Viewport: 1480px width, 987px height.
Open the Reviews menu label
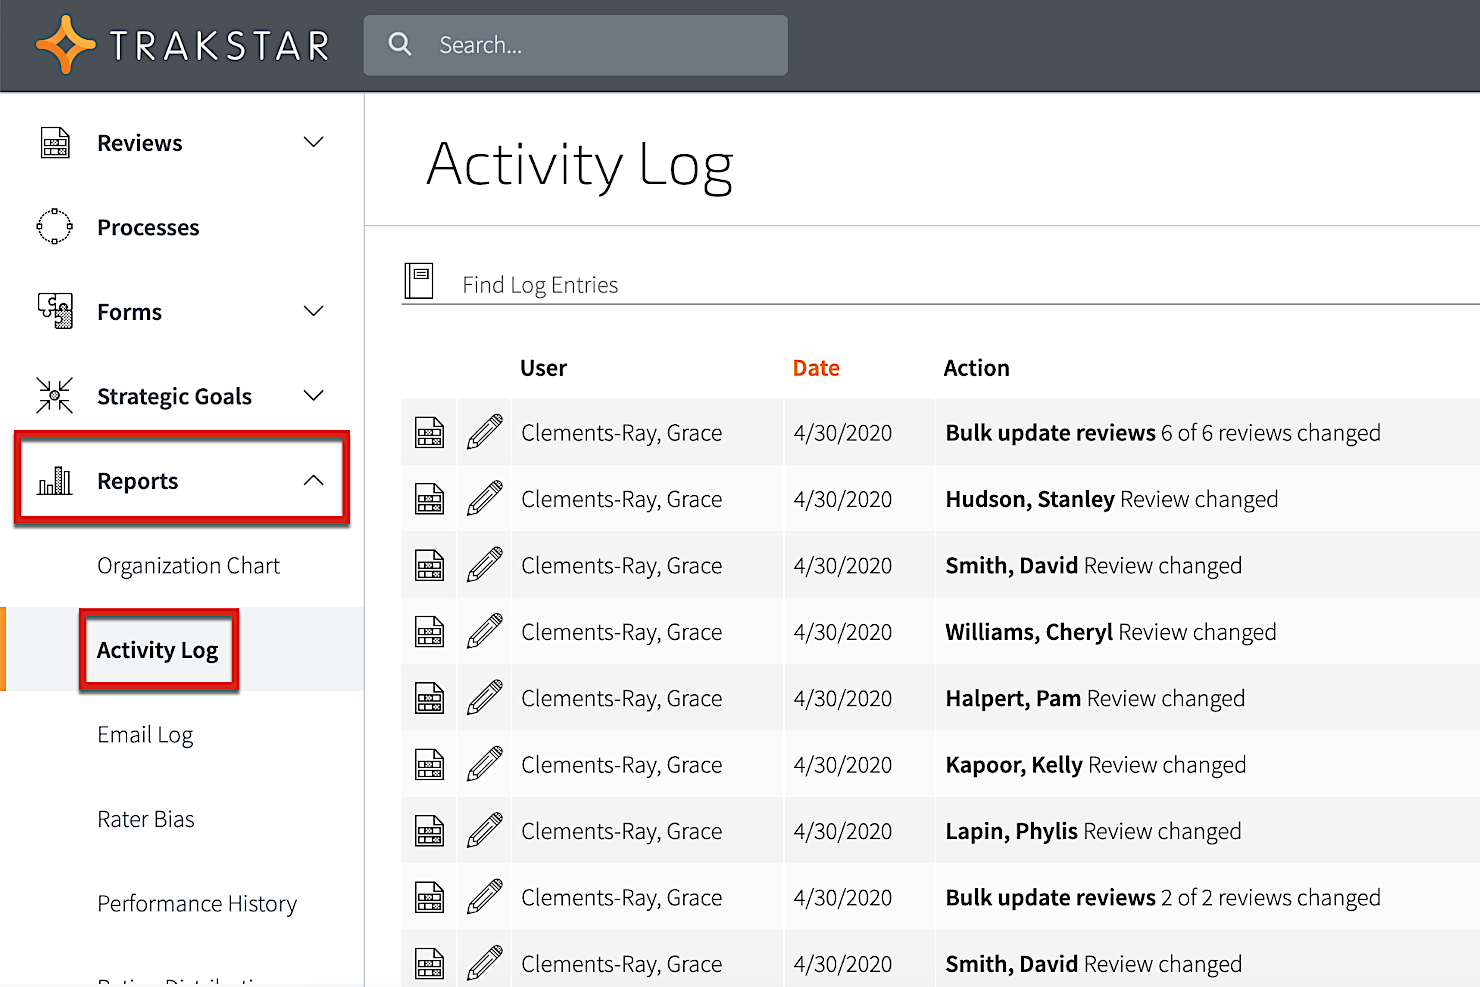click(x=140, y=143)
